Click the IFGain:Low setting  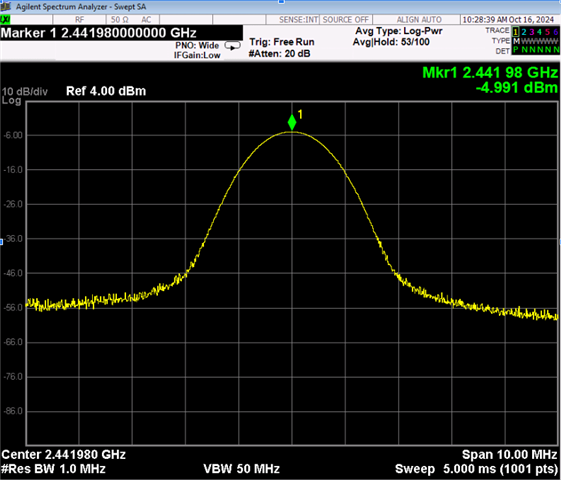tap(197, 55)
